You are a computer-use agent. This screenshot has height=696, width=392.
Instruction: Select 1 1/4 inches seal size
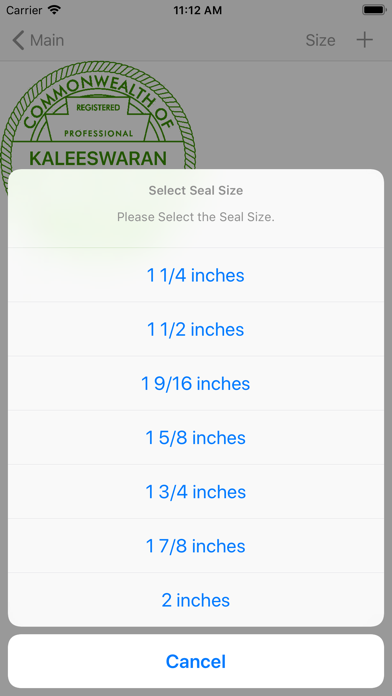pyautogui.click(x=196, y=275)
